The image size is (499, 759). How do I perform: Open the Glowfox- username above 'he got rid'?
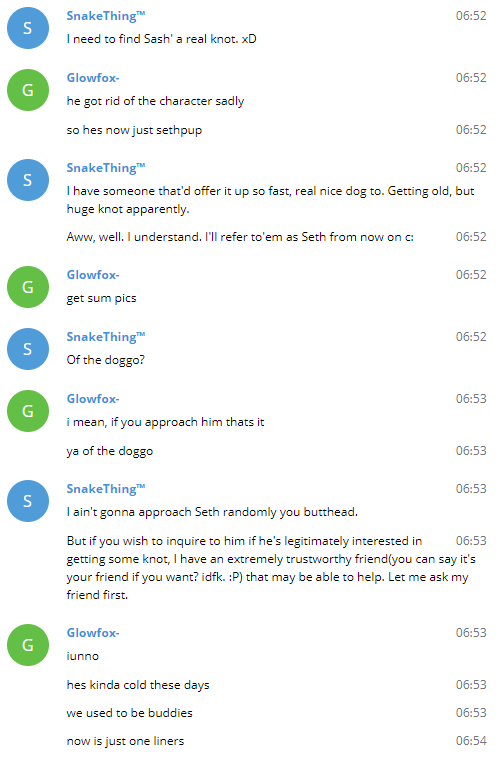tap(93, 78)
